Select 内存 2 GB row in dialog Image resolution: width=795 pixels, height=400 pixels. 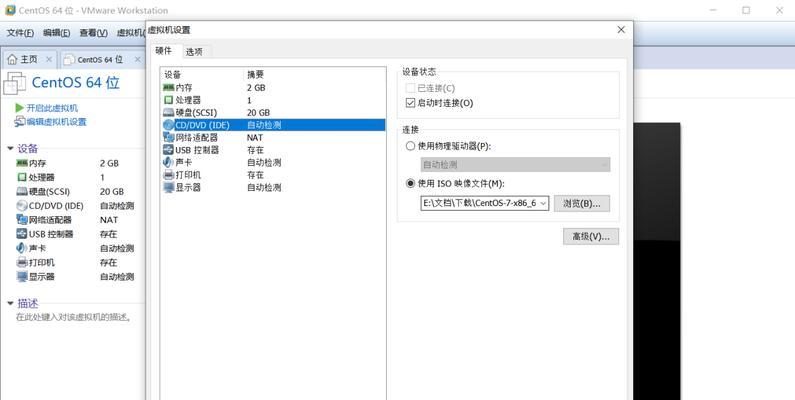[273, 87]
